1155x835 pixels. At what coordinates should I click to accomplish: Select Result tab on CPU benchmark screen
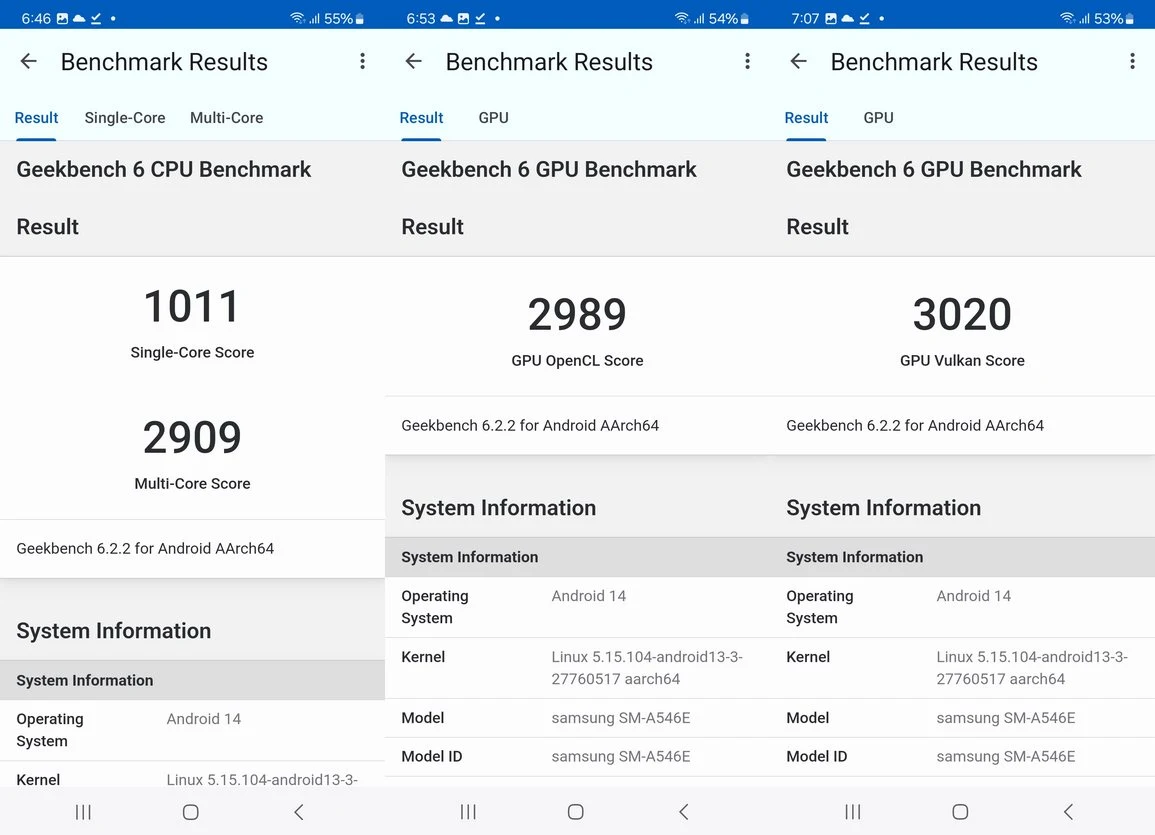(x=36, y=118)
